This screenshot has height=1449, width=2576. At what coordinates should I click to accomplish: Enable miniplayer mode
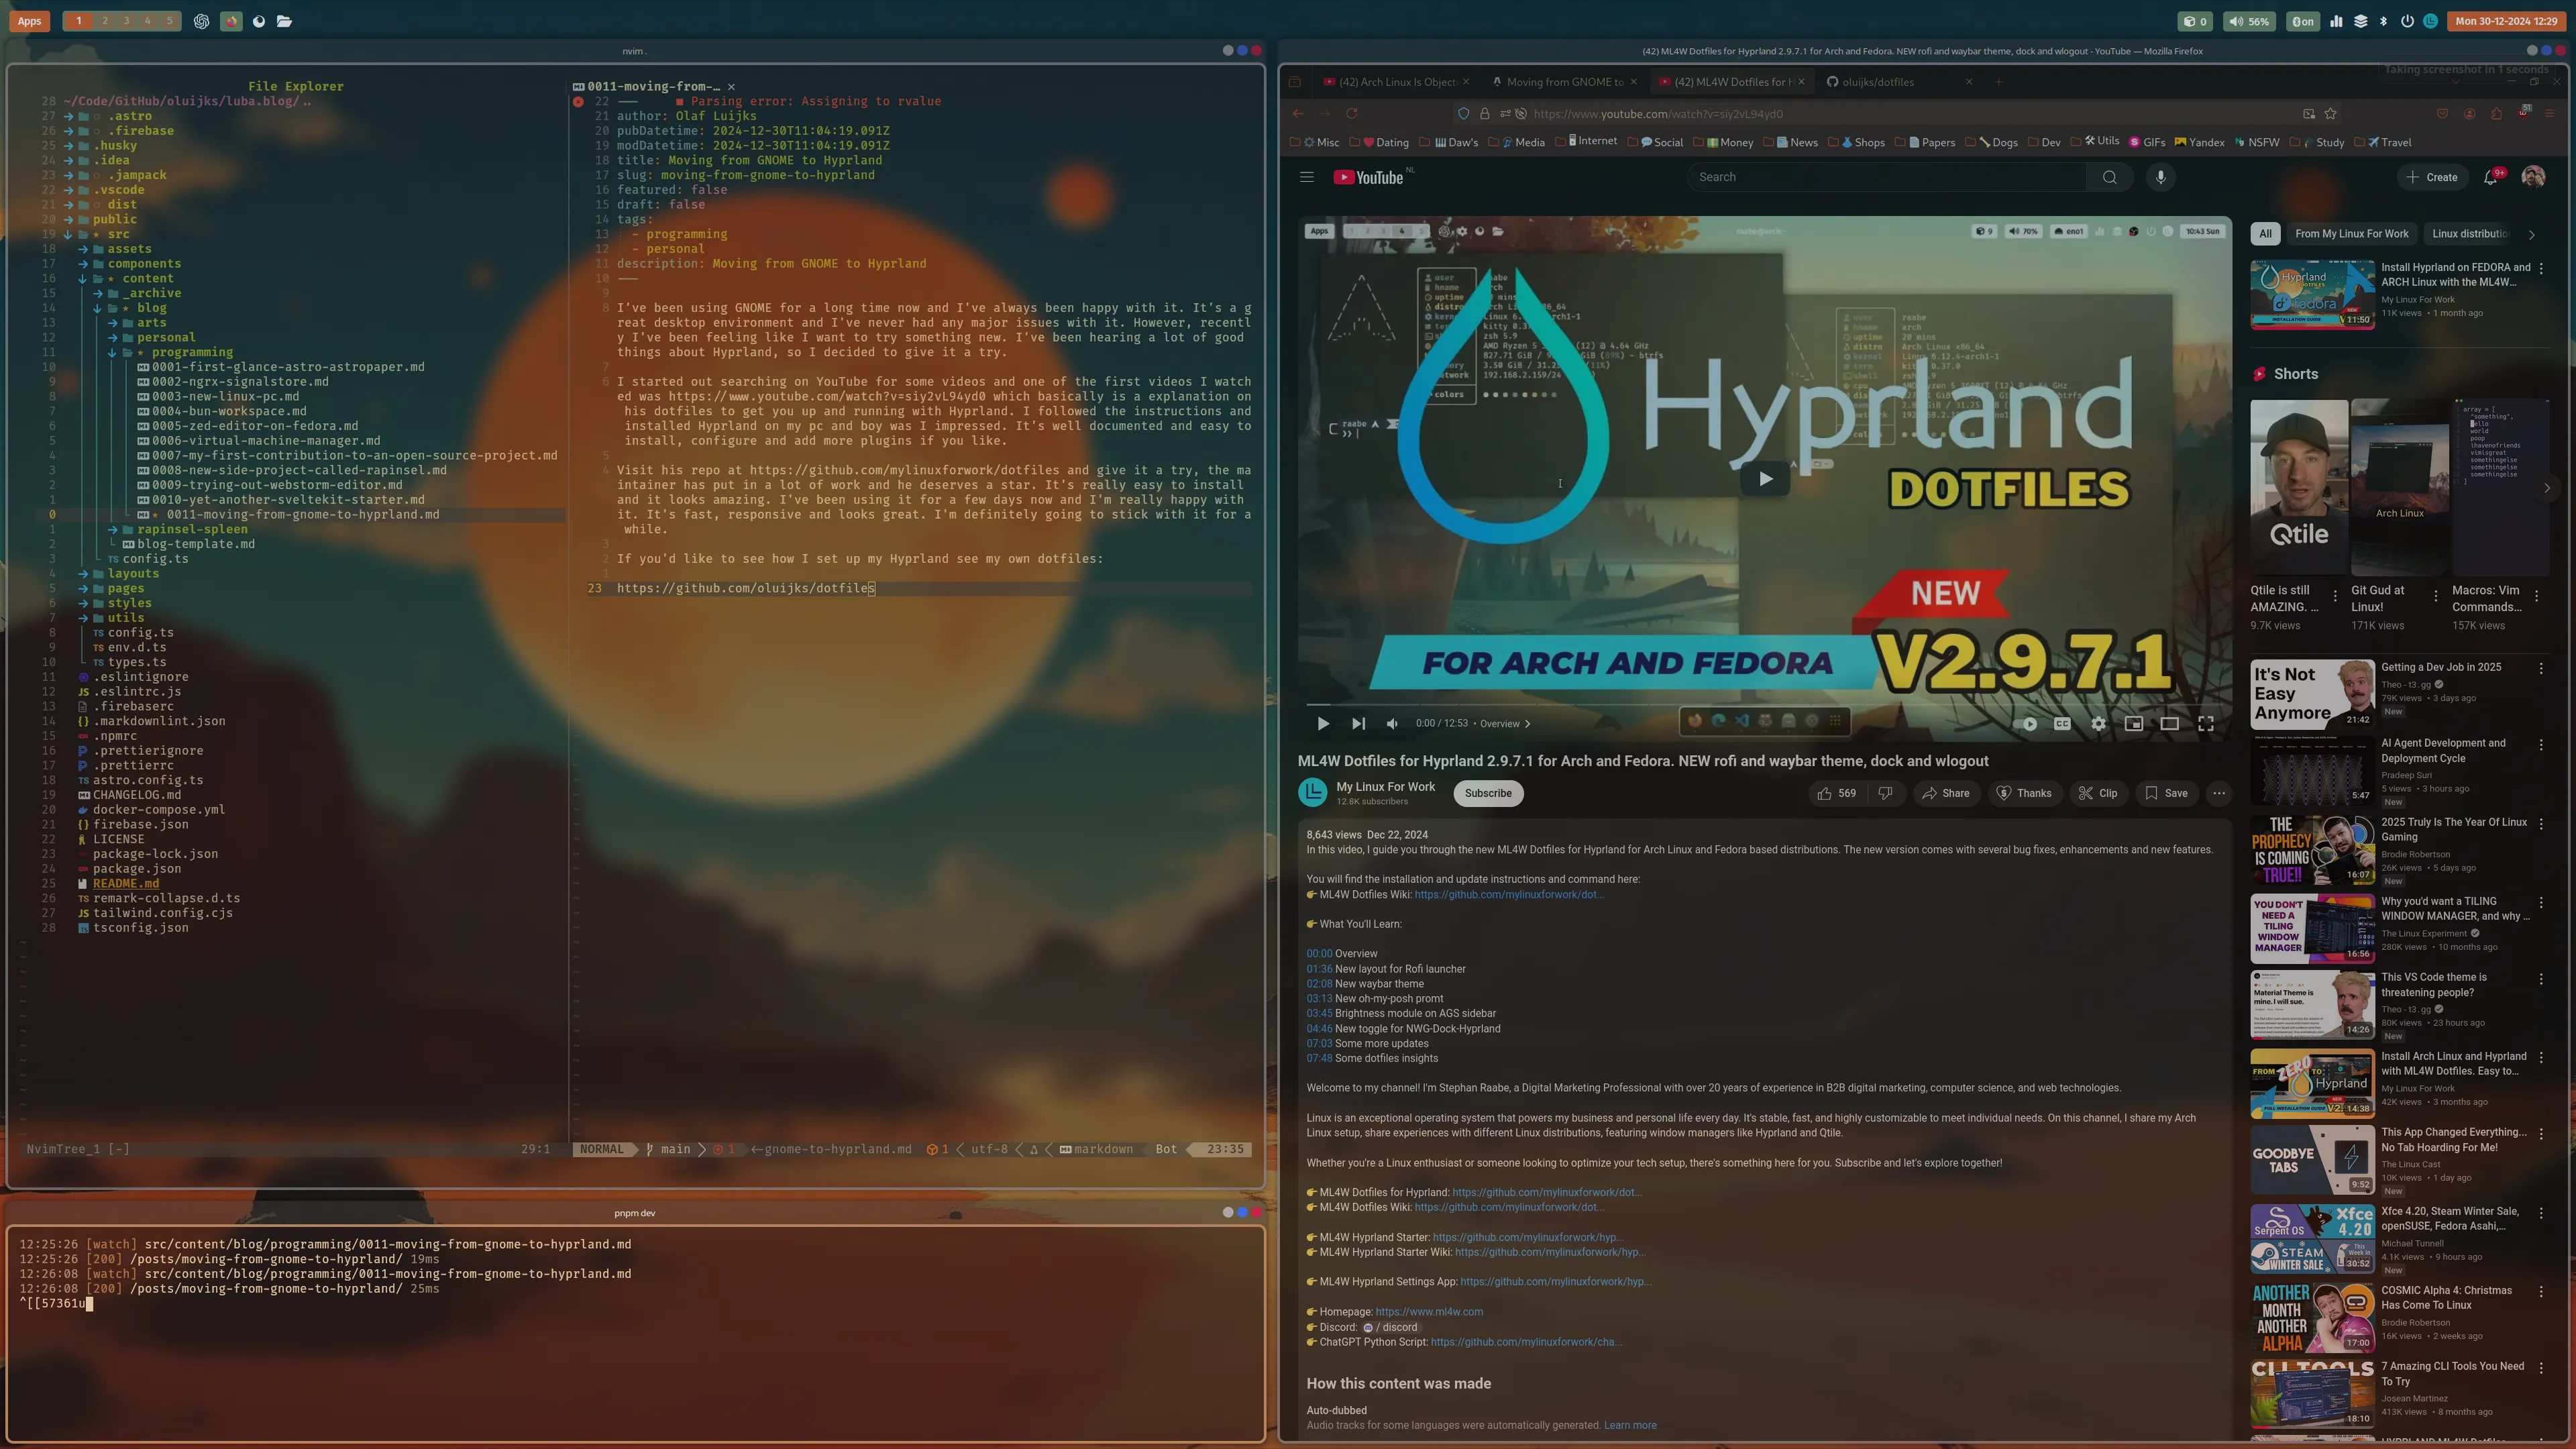click(x=2133, y=723)
